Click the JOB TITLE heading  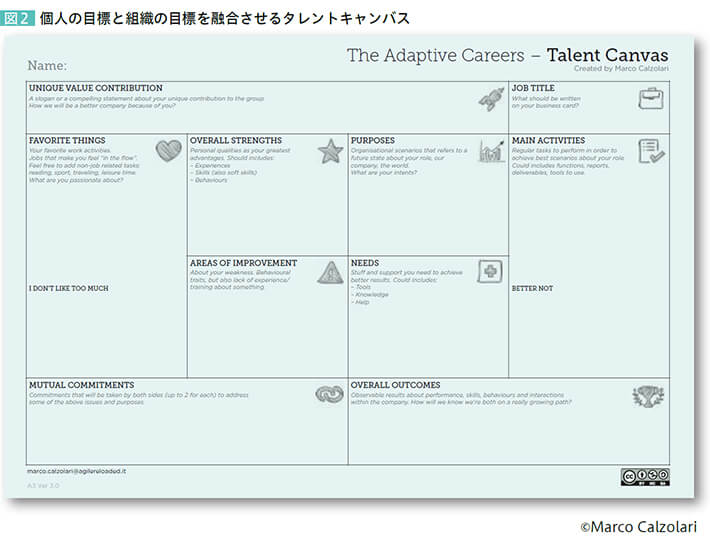pos(533,88)
